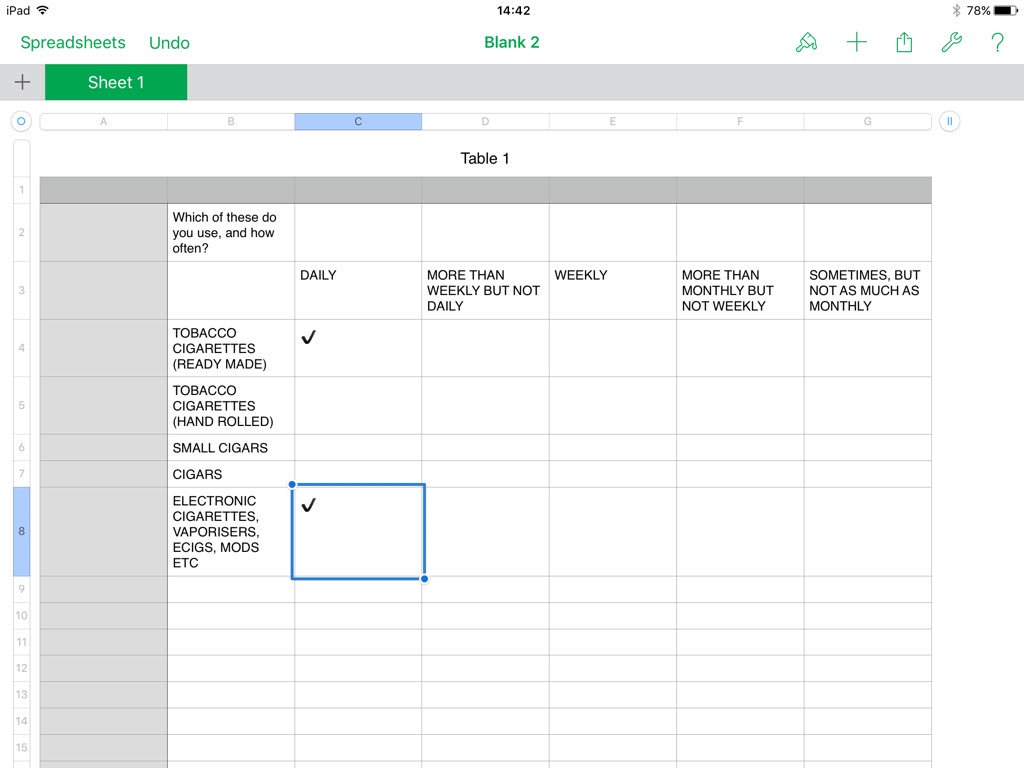The width and height of the screenshot is (1024, 768).
Task: Tap the Wi-Fi status icon
Action: [43, 10]
